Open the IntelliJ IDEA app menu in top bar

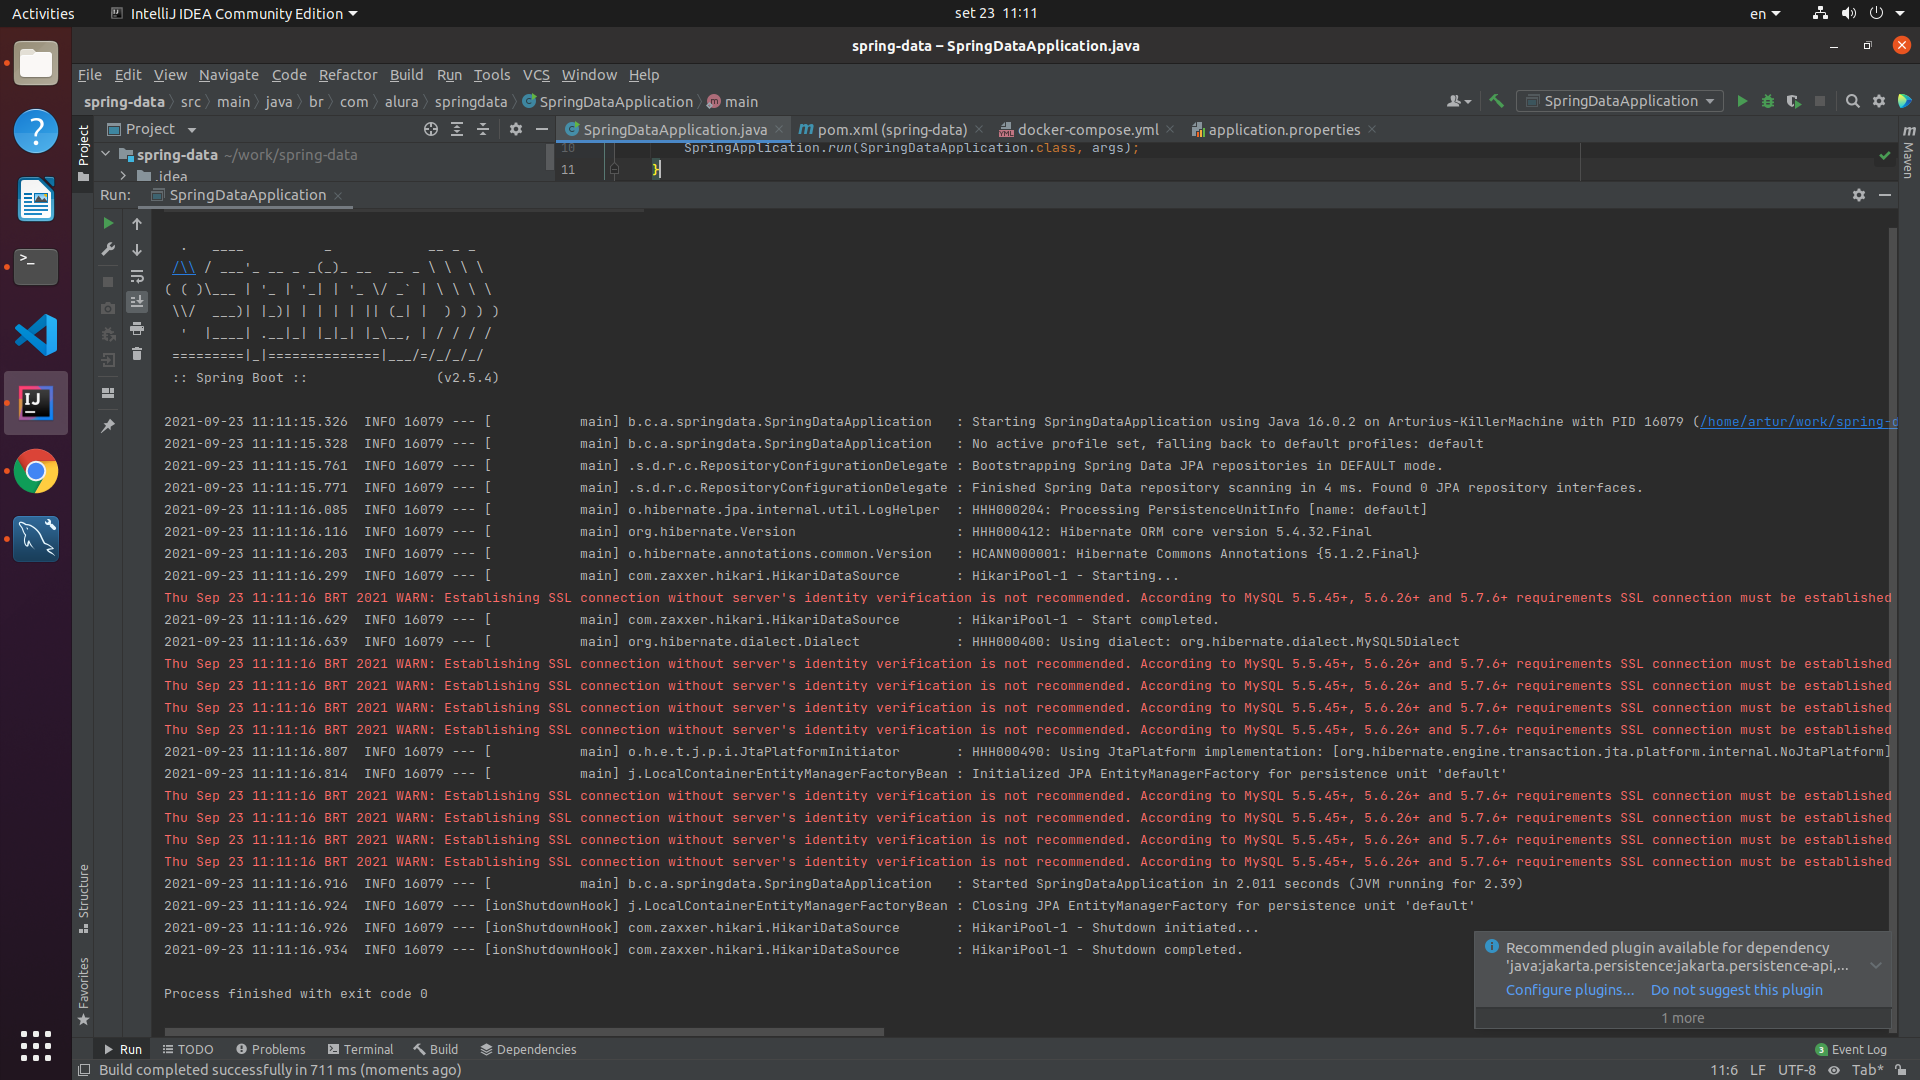pyautogui.click(x=233, y=13)
